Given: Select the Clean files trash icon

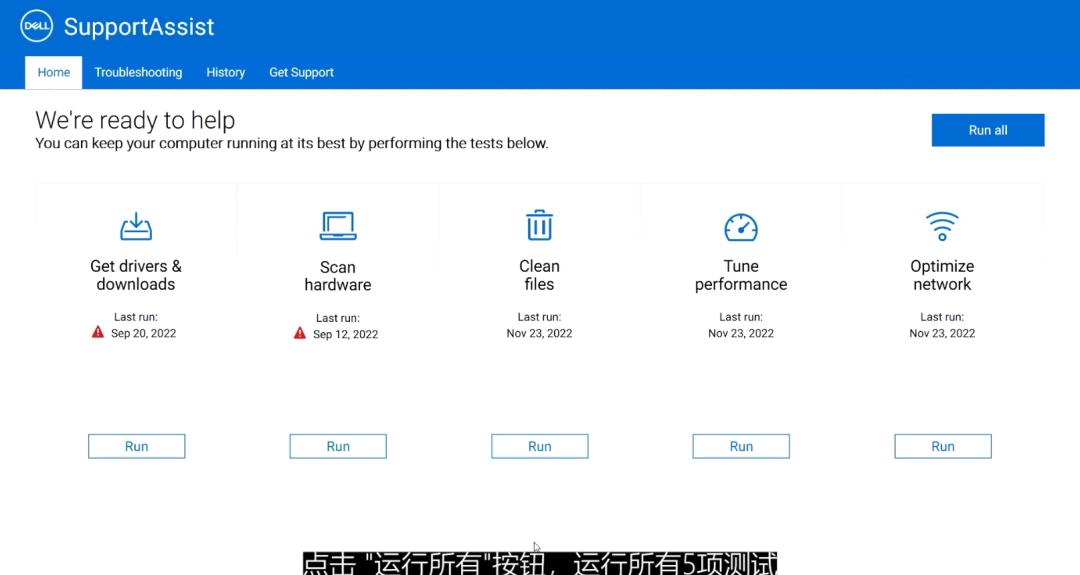Looking at the screenshot, I should [539, 225].
